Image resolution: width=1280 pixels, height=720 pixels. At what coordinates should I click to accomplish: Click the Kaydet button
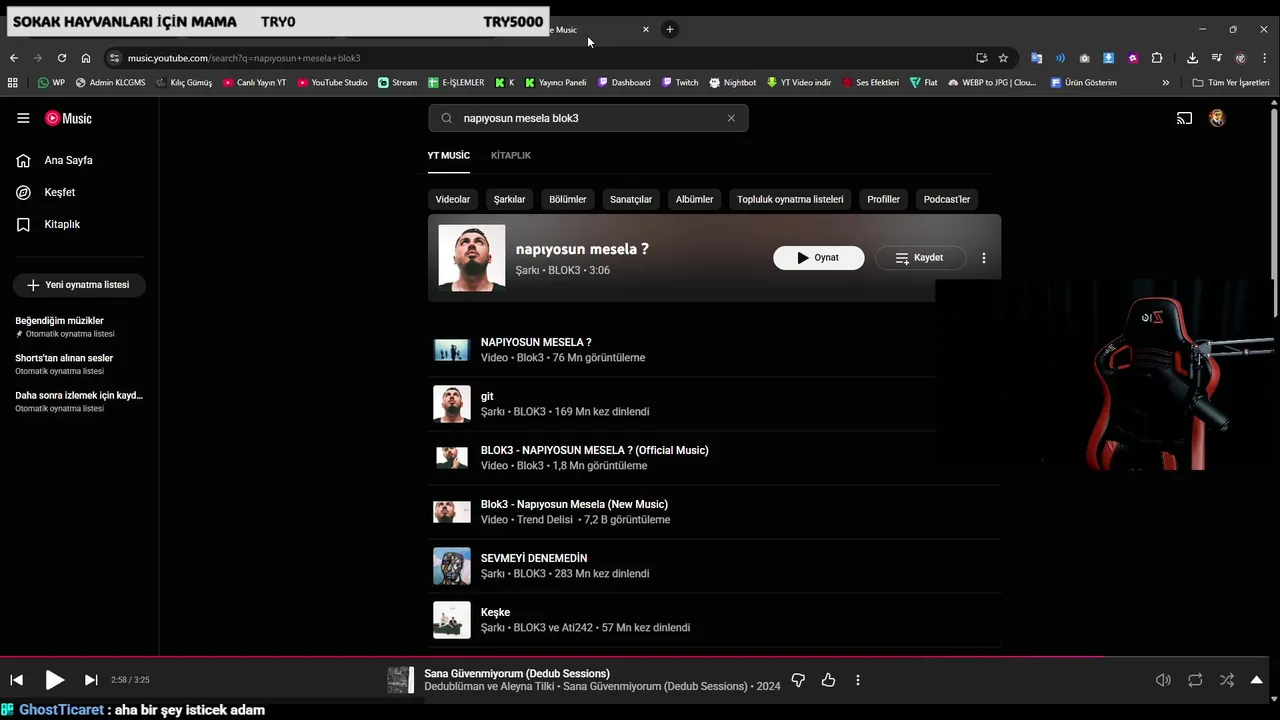[x=920, y=258]
